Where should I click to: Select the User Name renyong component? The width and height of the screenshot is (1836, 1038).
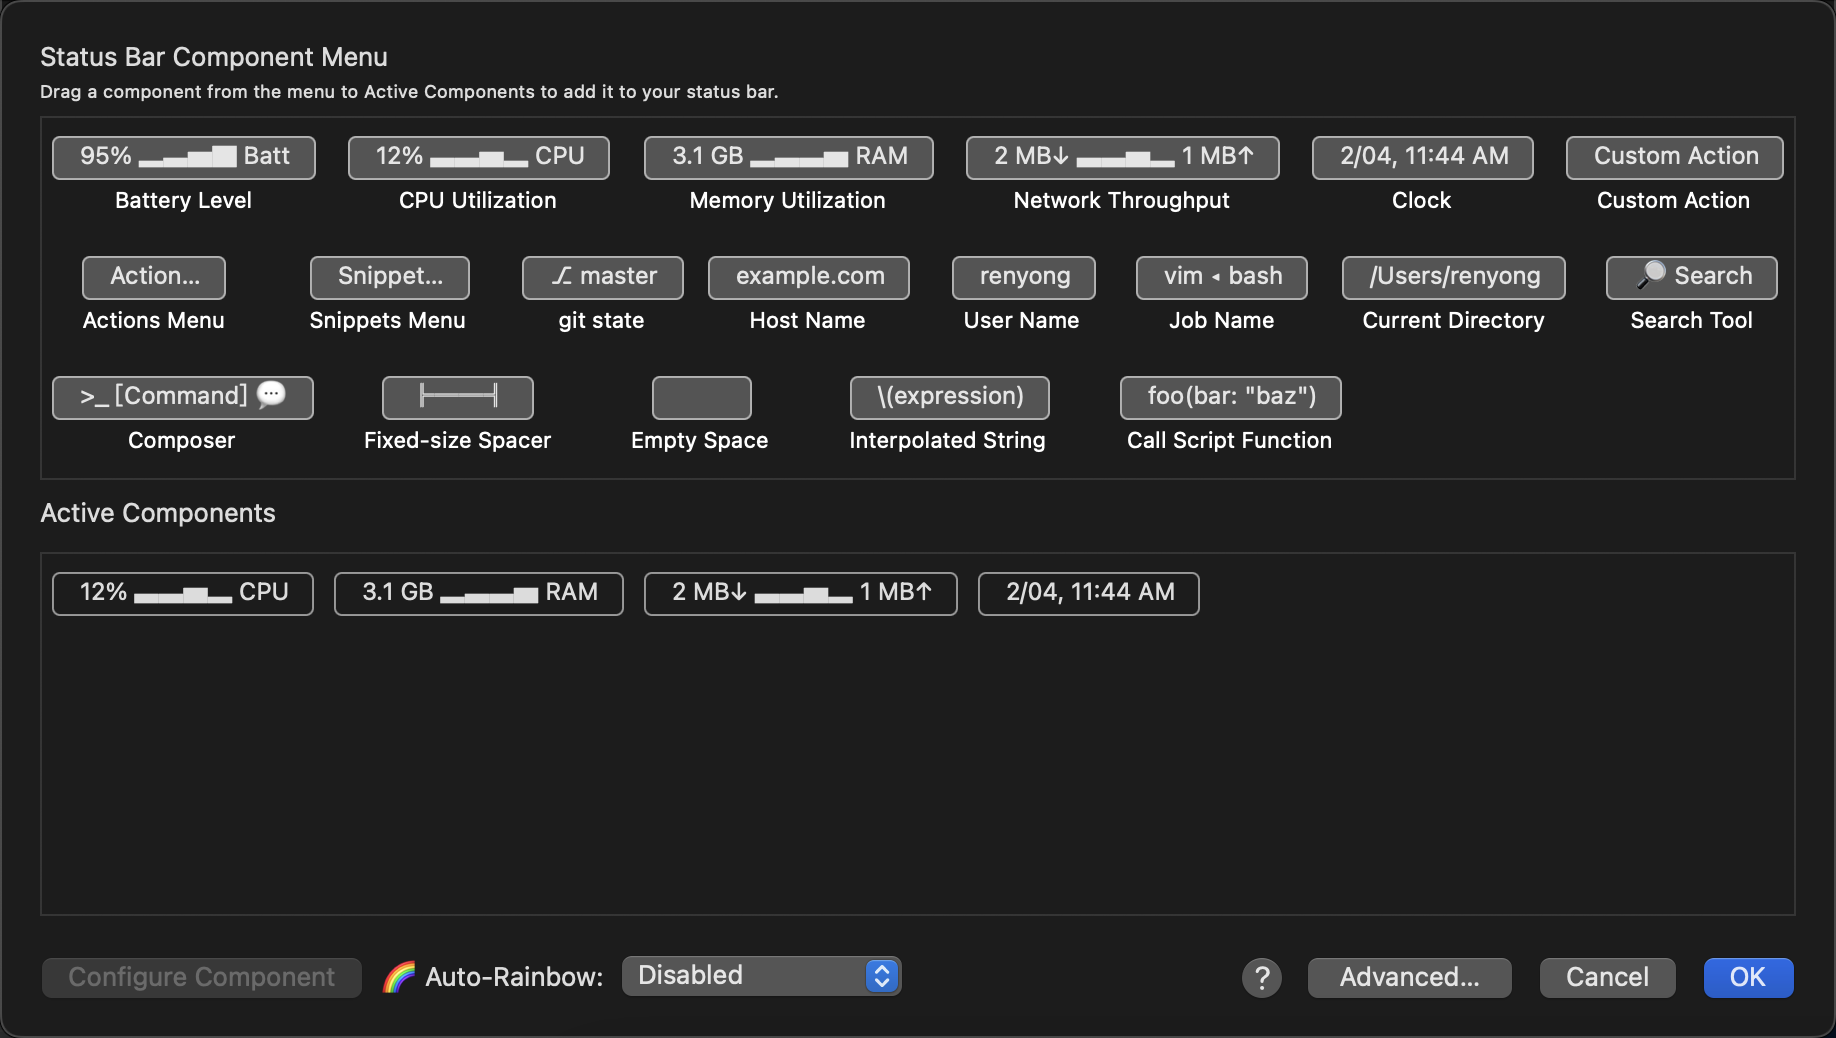coord(1024,277)
